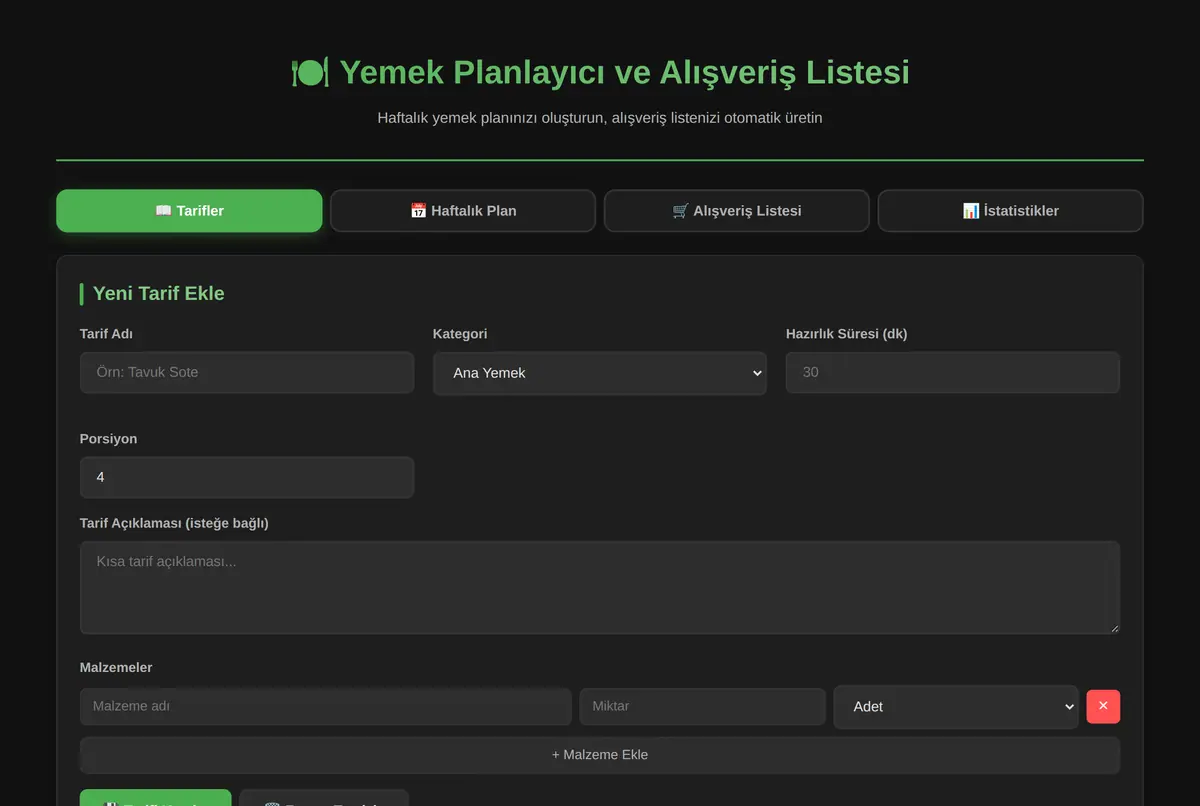Open the Adet unit dropdown
1200x806 pixels.
(956, 707)
